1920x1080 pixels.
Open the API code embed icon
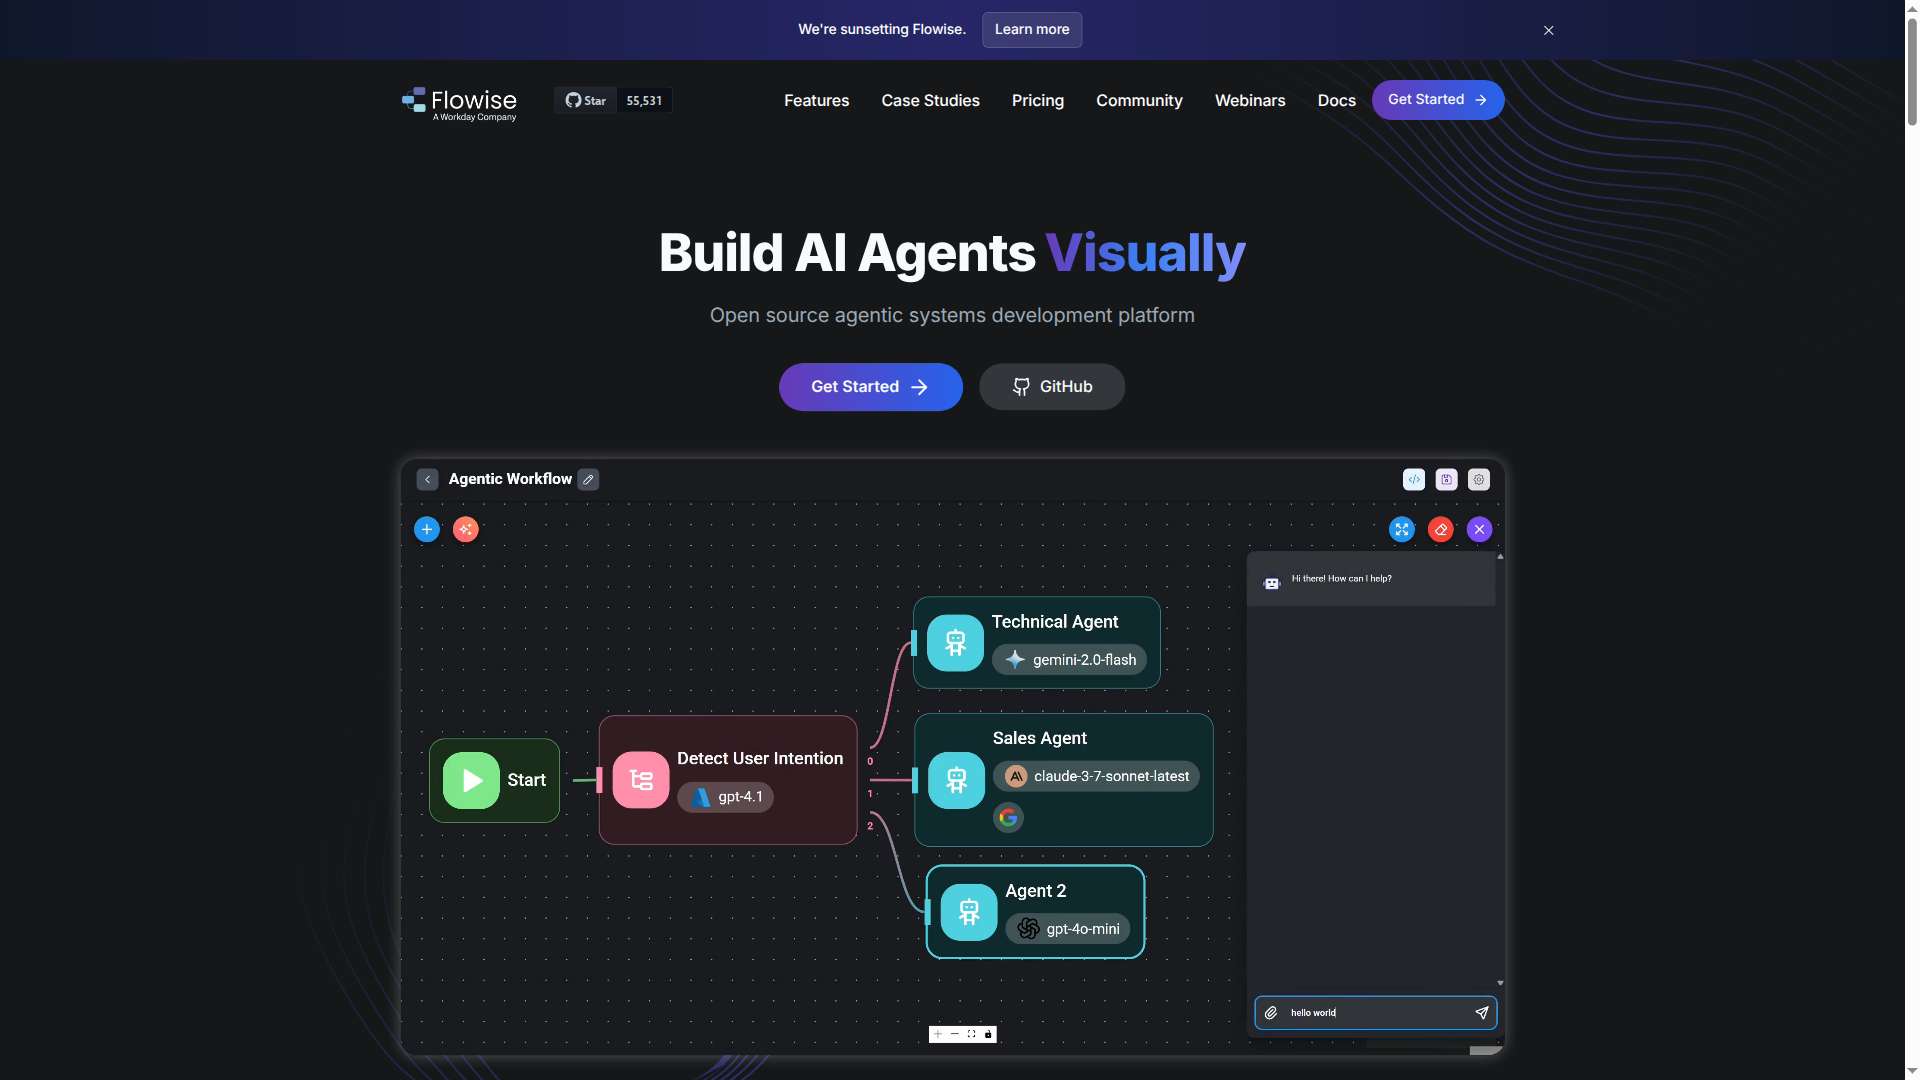(x=1413, y=479)
